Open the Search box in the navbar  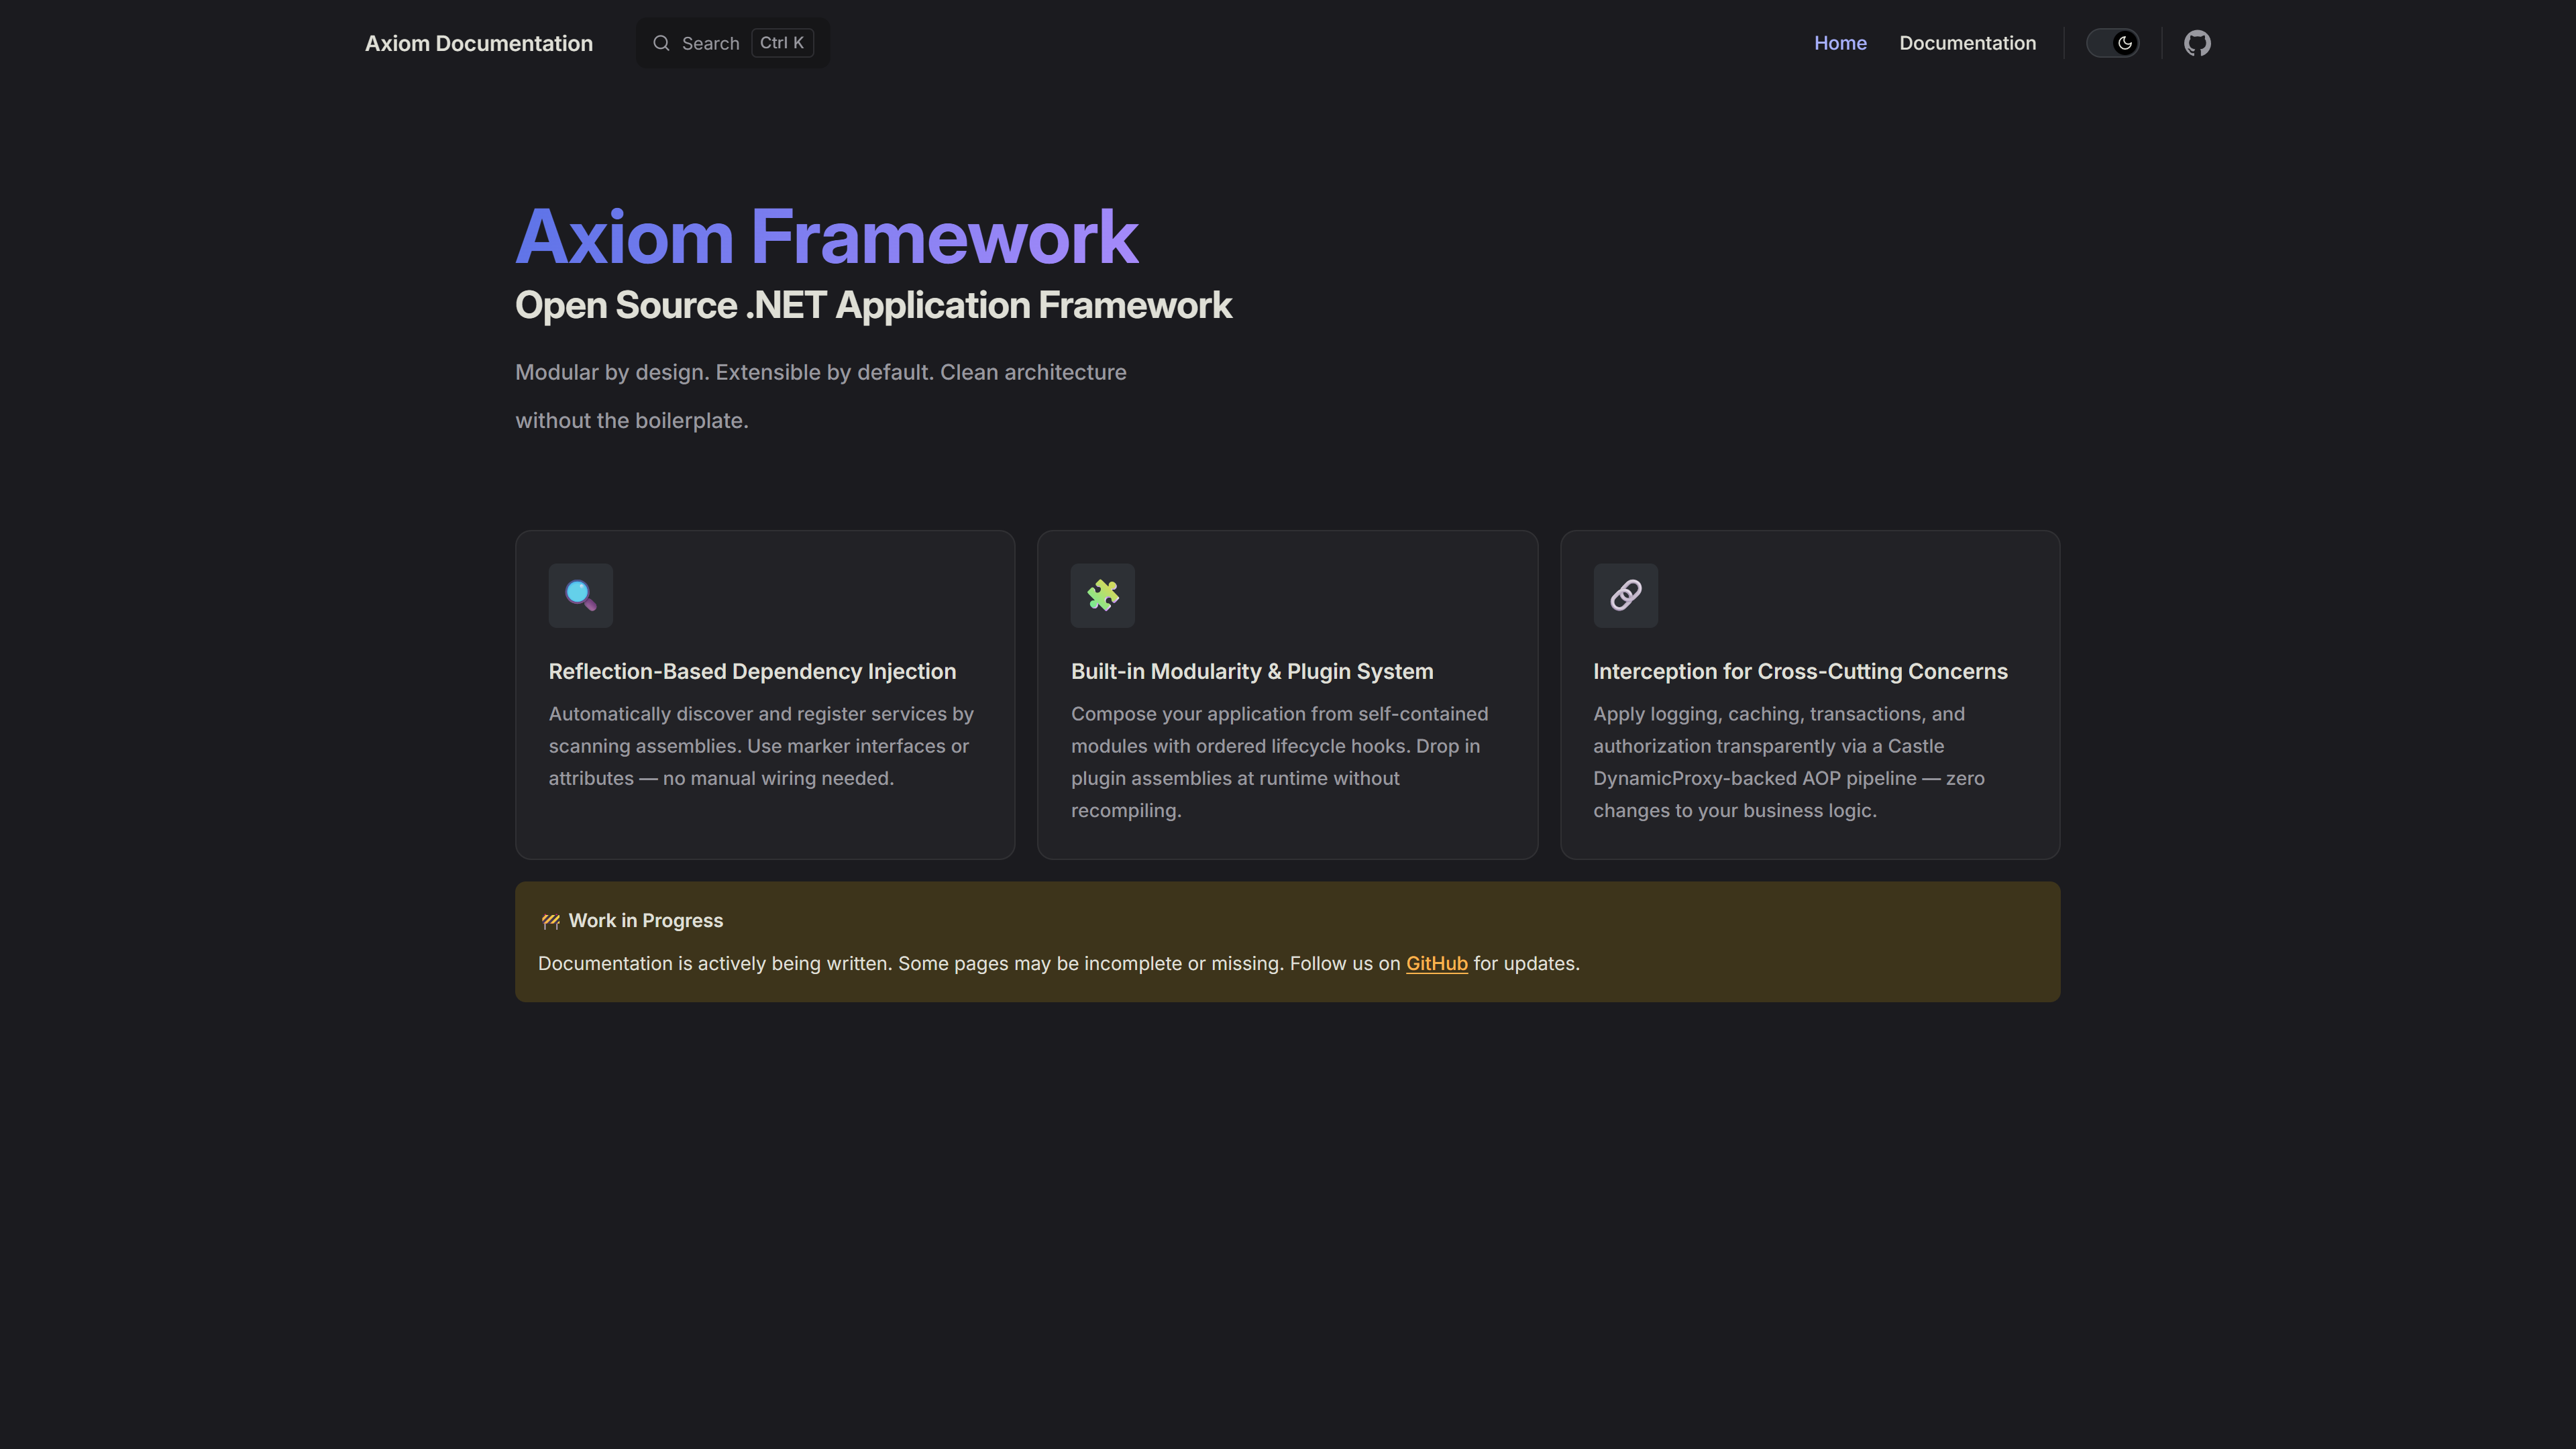tap(710, 43)
